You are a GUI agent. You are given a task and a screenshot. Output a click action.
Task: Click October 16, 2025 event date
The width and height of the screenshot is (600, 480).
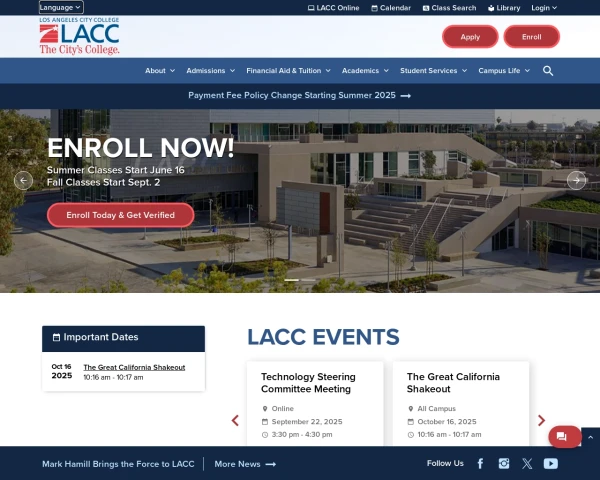coord(447,421)
